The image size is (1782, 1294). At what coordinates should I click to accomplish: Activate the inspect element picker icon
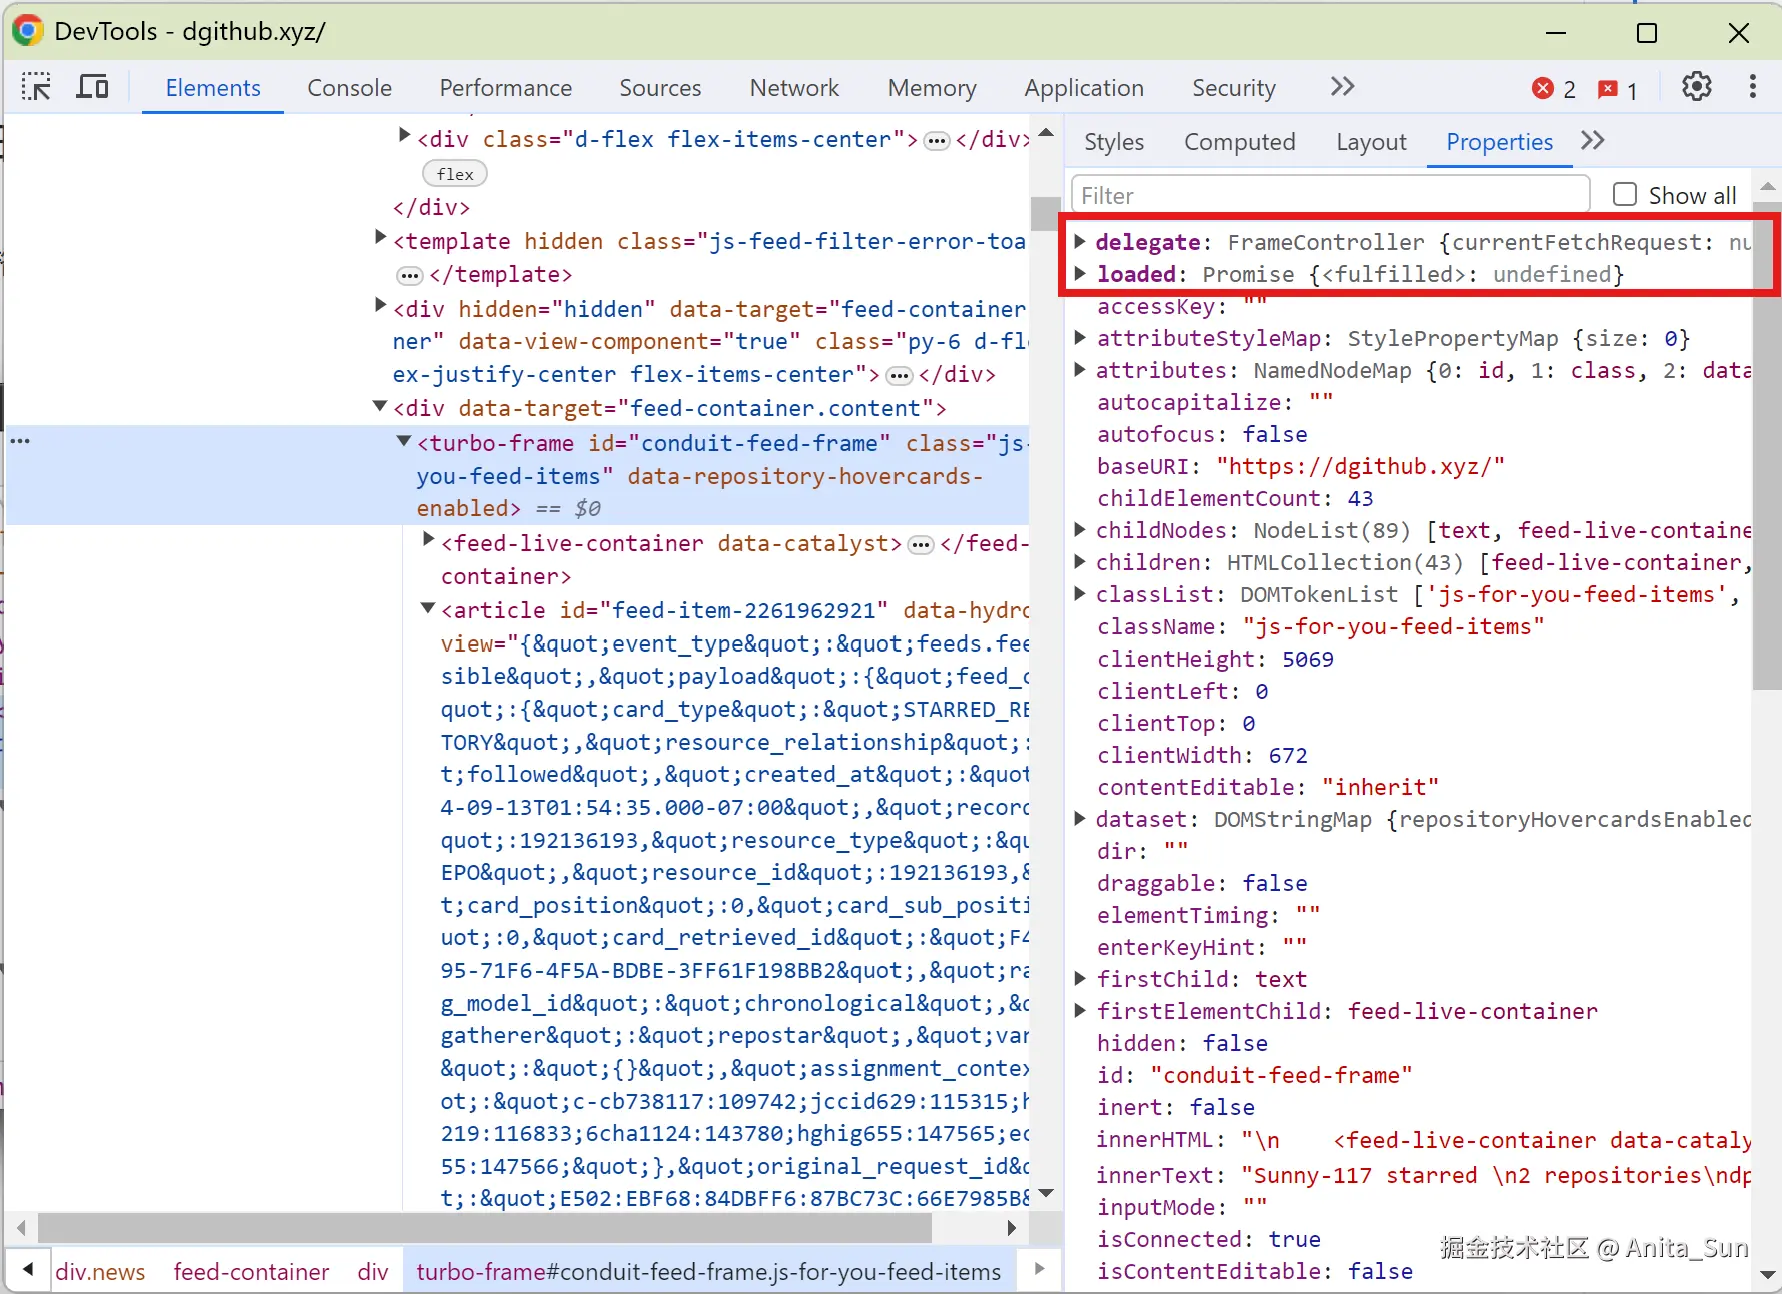pos(36,87)
